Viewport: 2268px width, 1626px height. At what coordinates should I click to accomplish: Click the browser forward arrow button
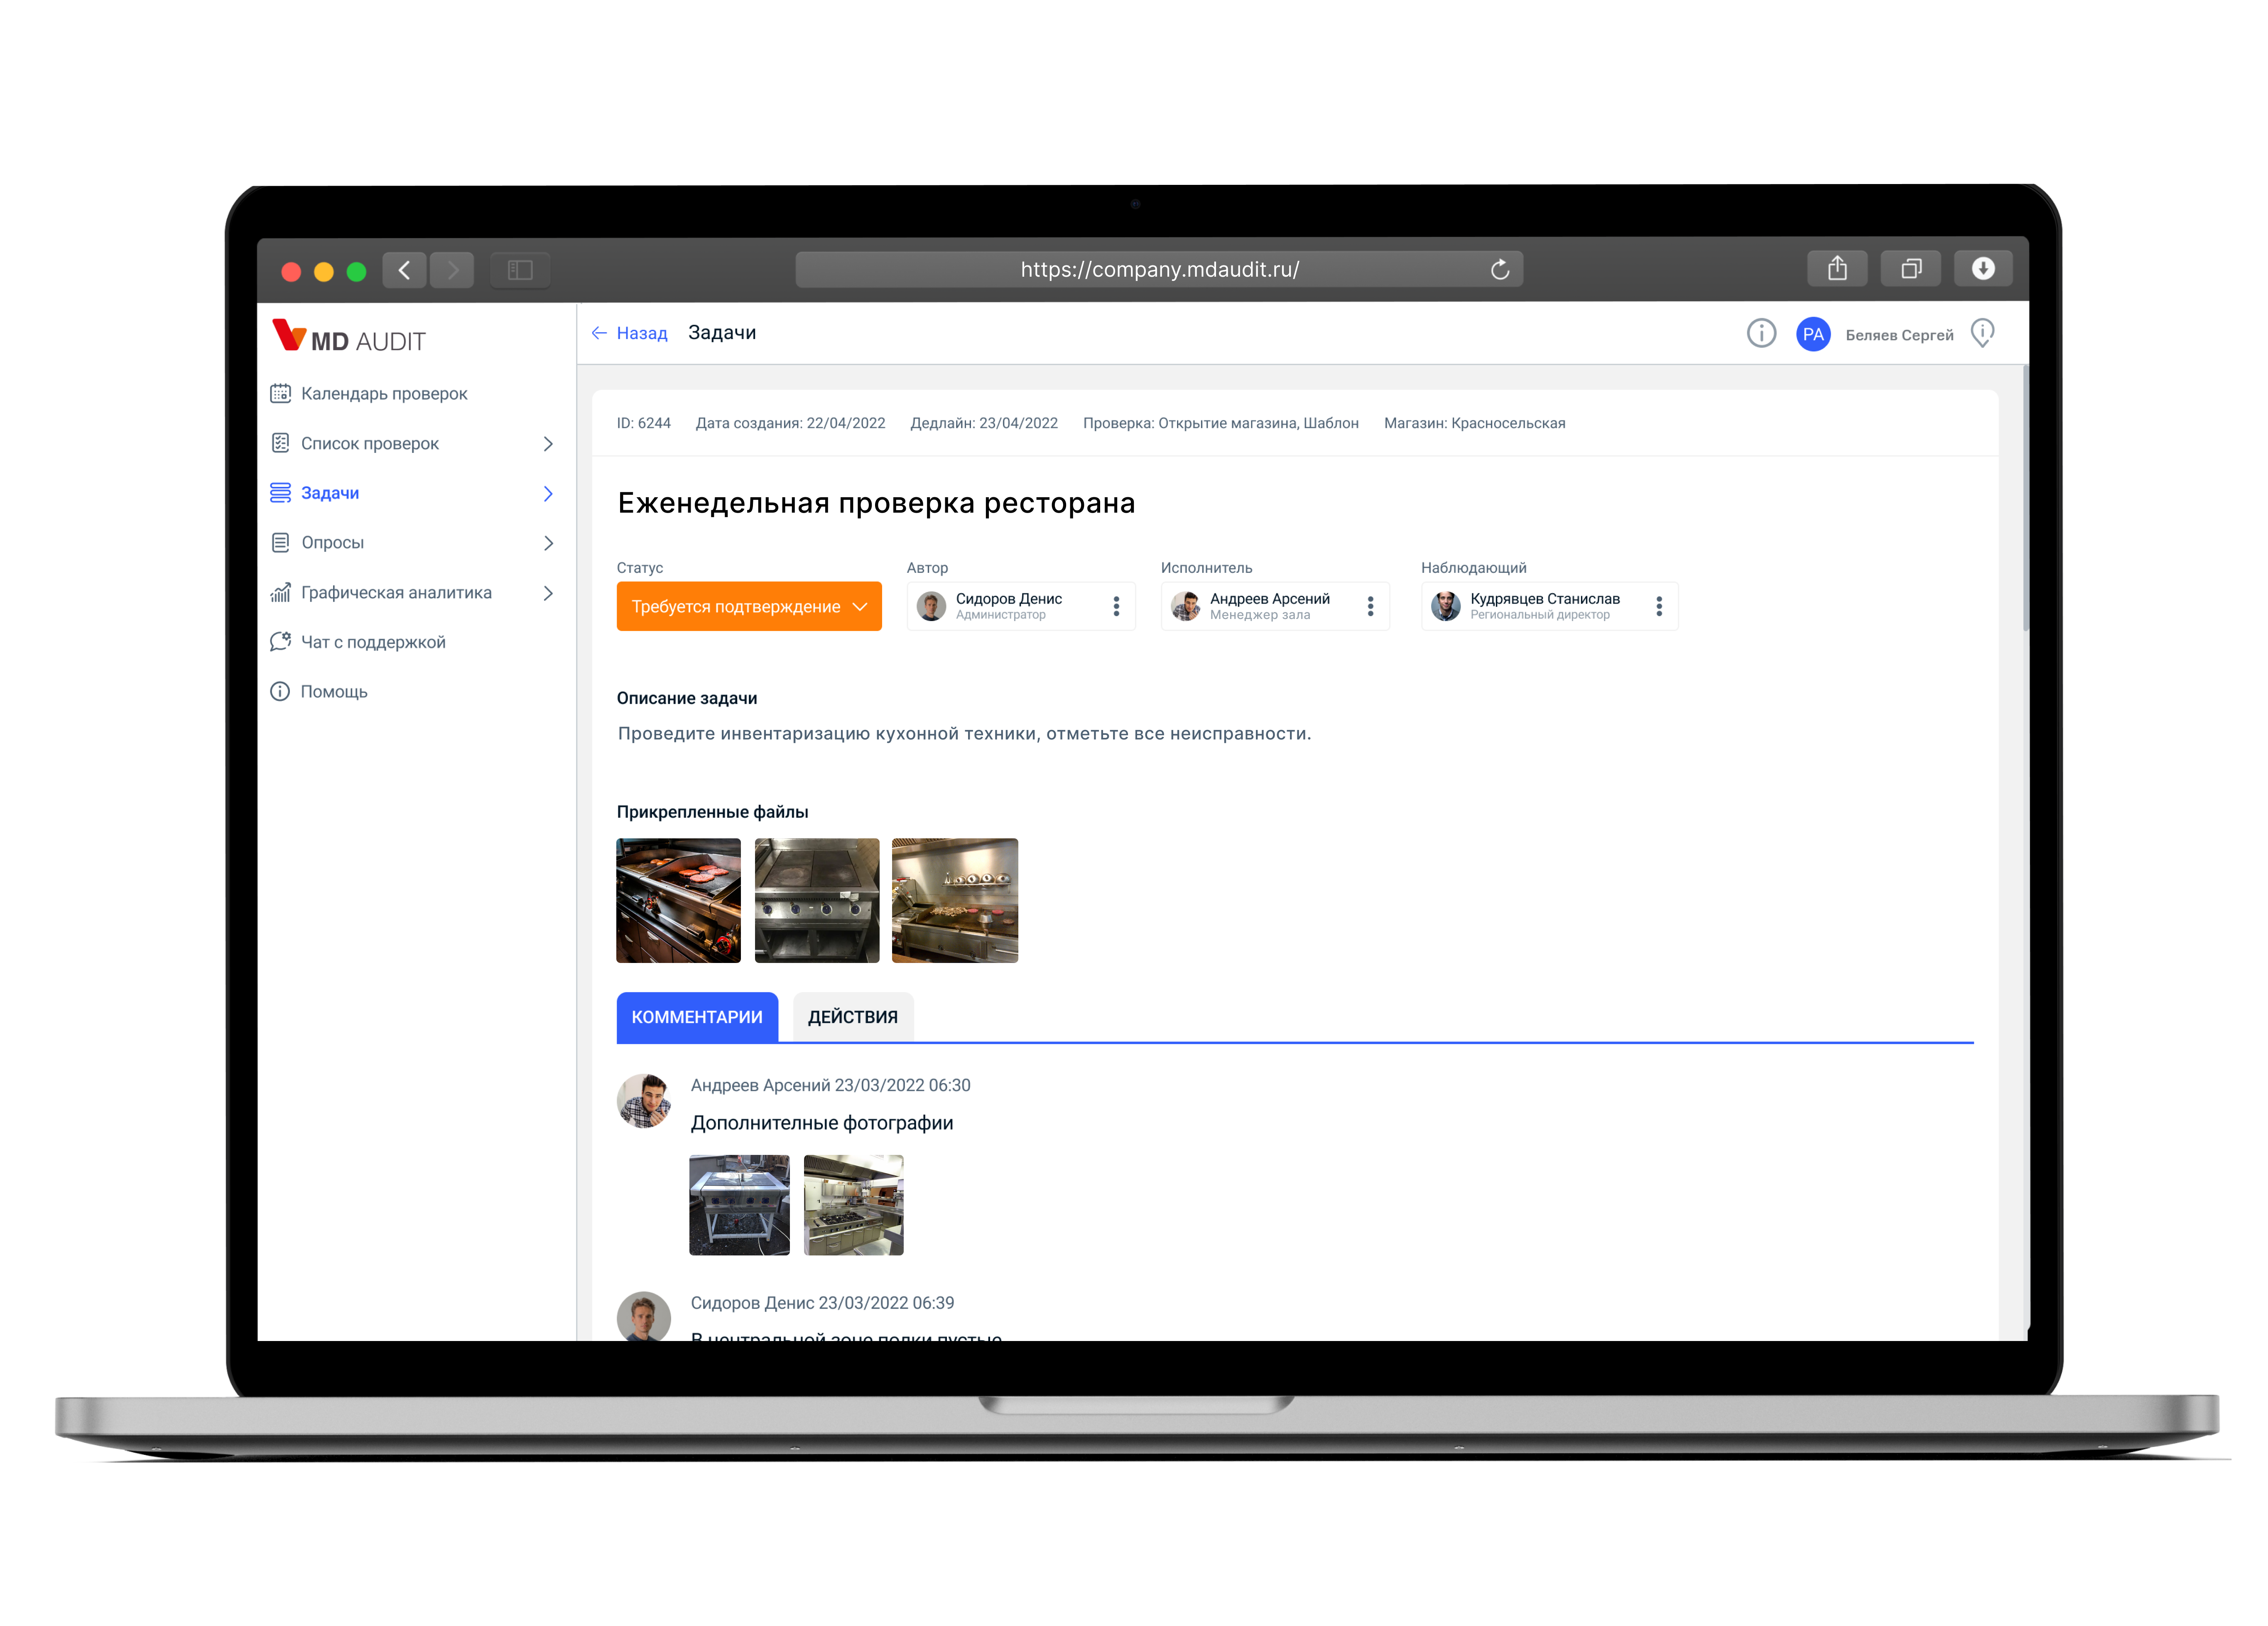[x=452, y=270]
